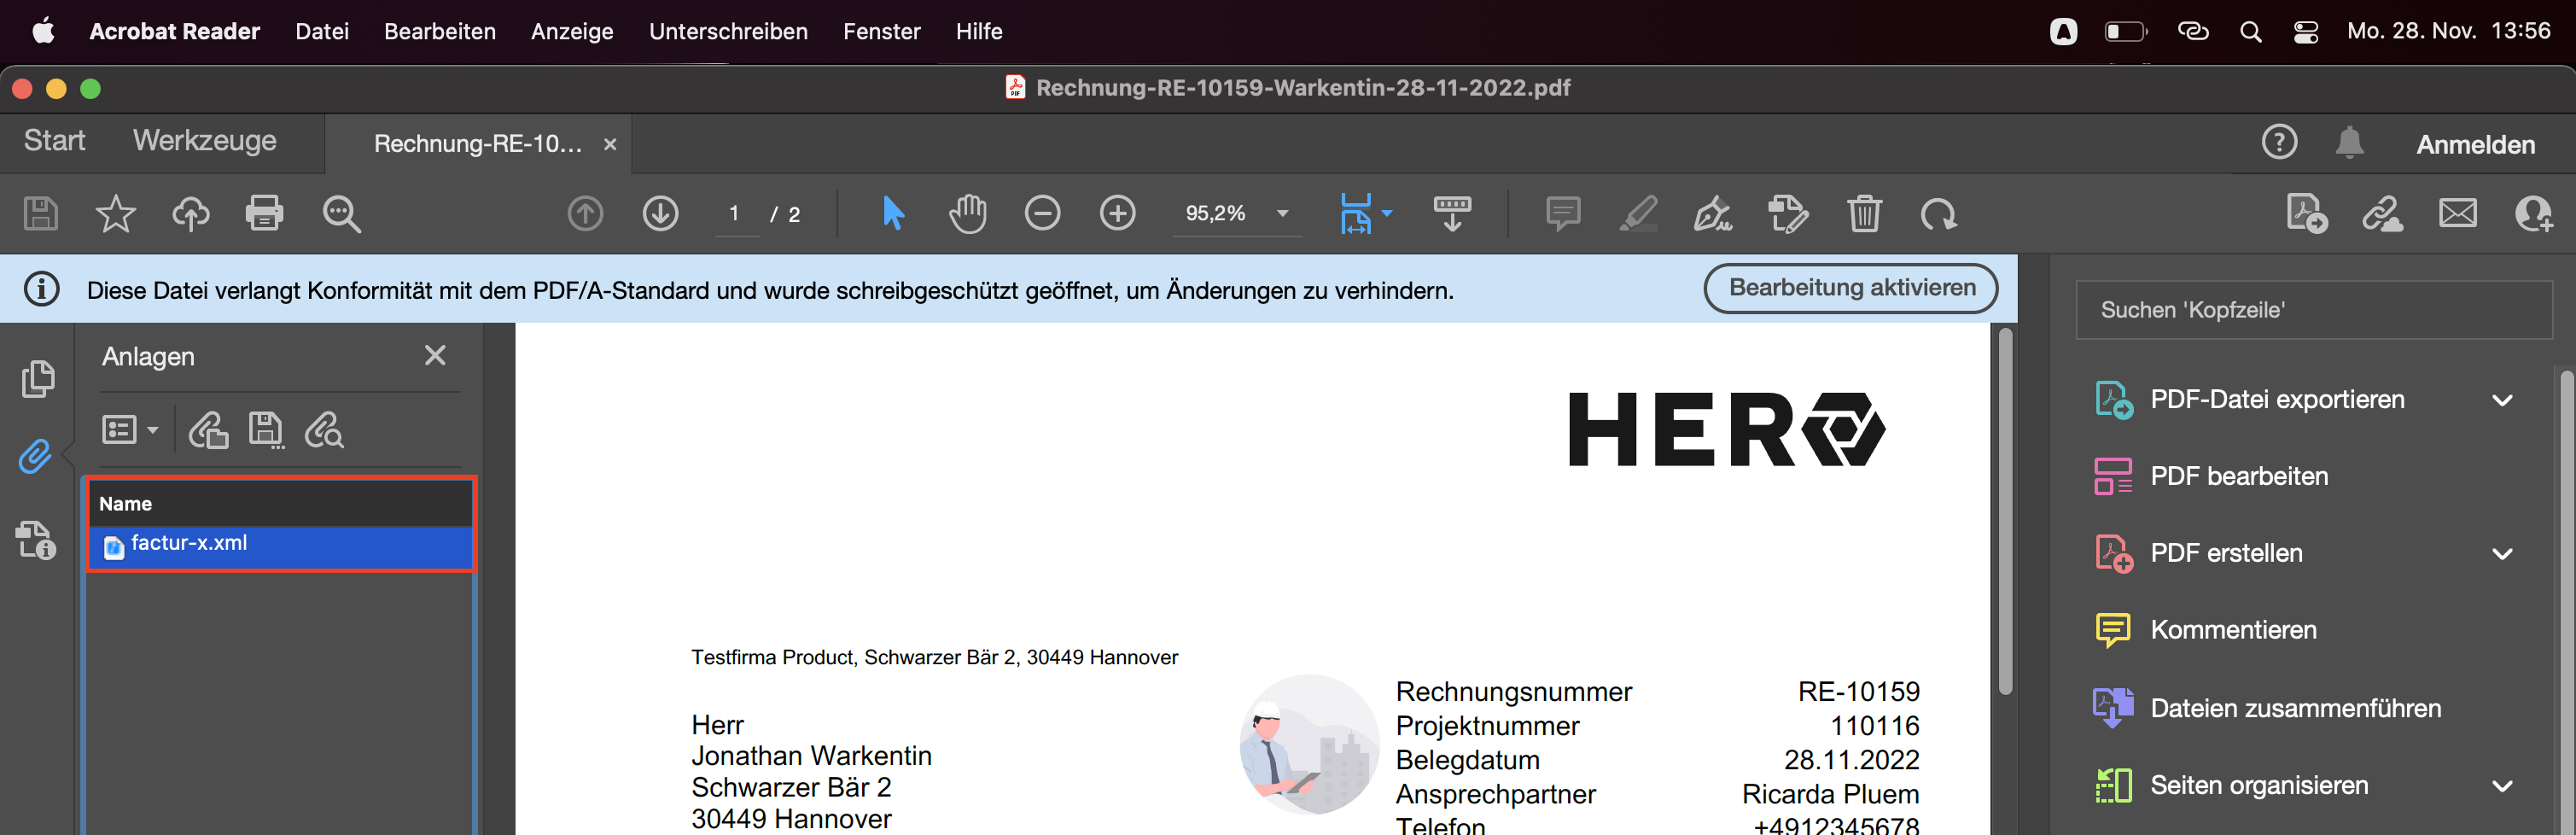Image resolution: width=2576 pixels, height=835 pixels.
Task: Open the Fenster menu
Action: coord(881,31)
